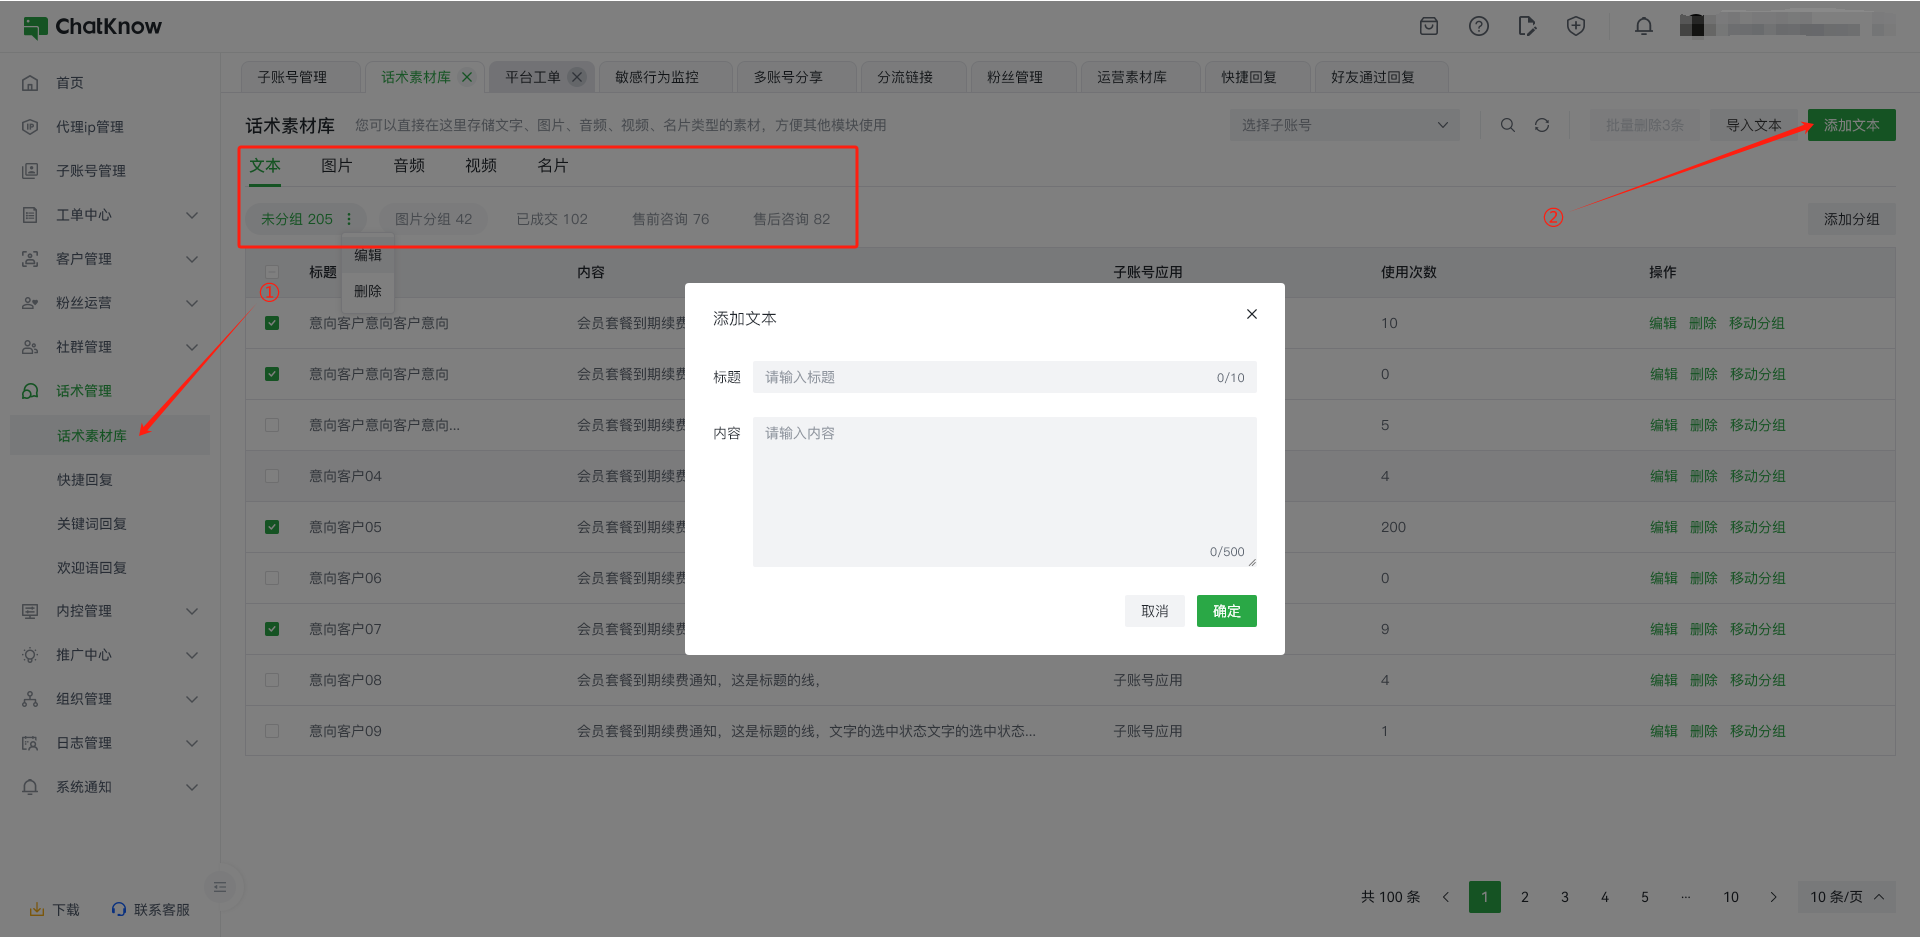
Task: Close the 添加文本 dialog with X
Action: [1251, 314]
